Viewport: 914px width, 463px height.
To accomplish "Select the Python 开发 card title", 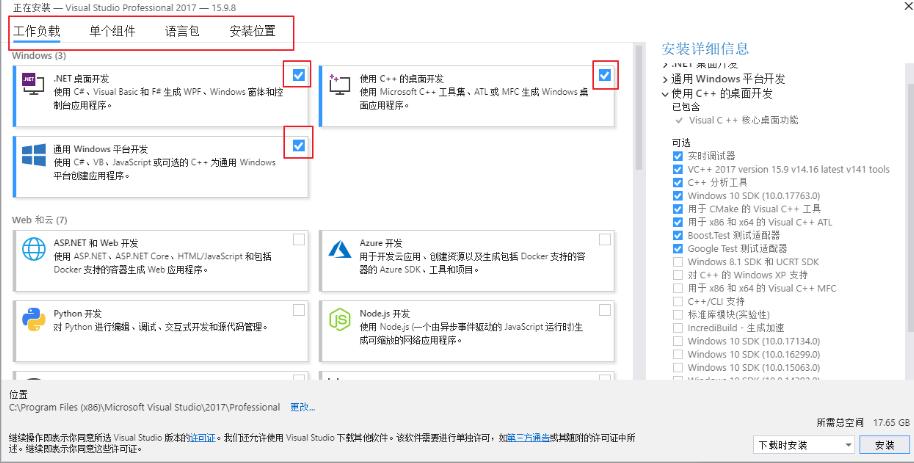I will coord(76,314).
